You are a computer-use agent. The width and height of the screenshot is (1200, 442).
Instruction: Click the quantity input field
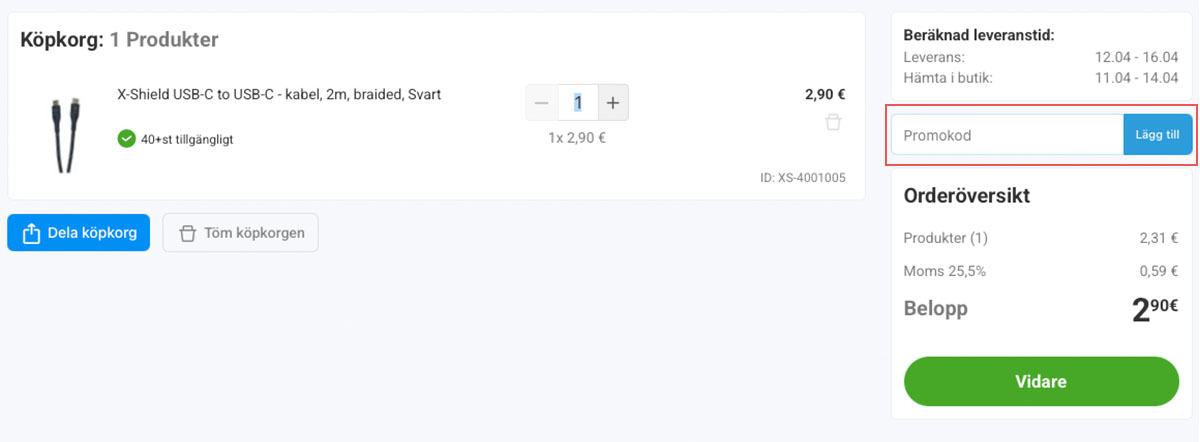point(578,102)
